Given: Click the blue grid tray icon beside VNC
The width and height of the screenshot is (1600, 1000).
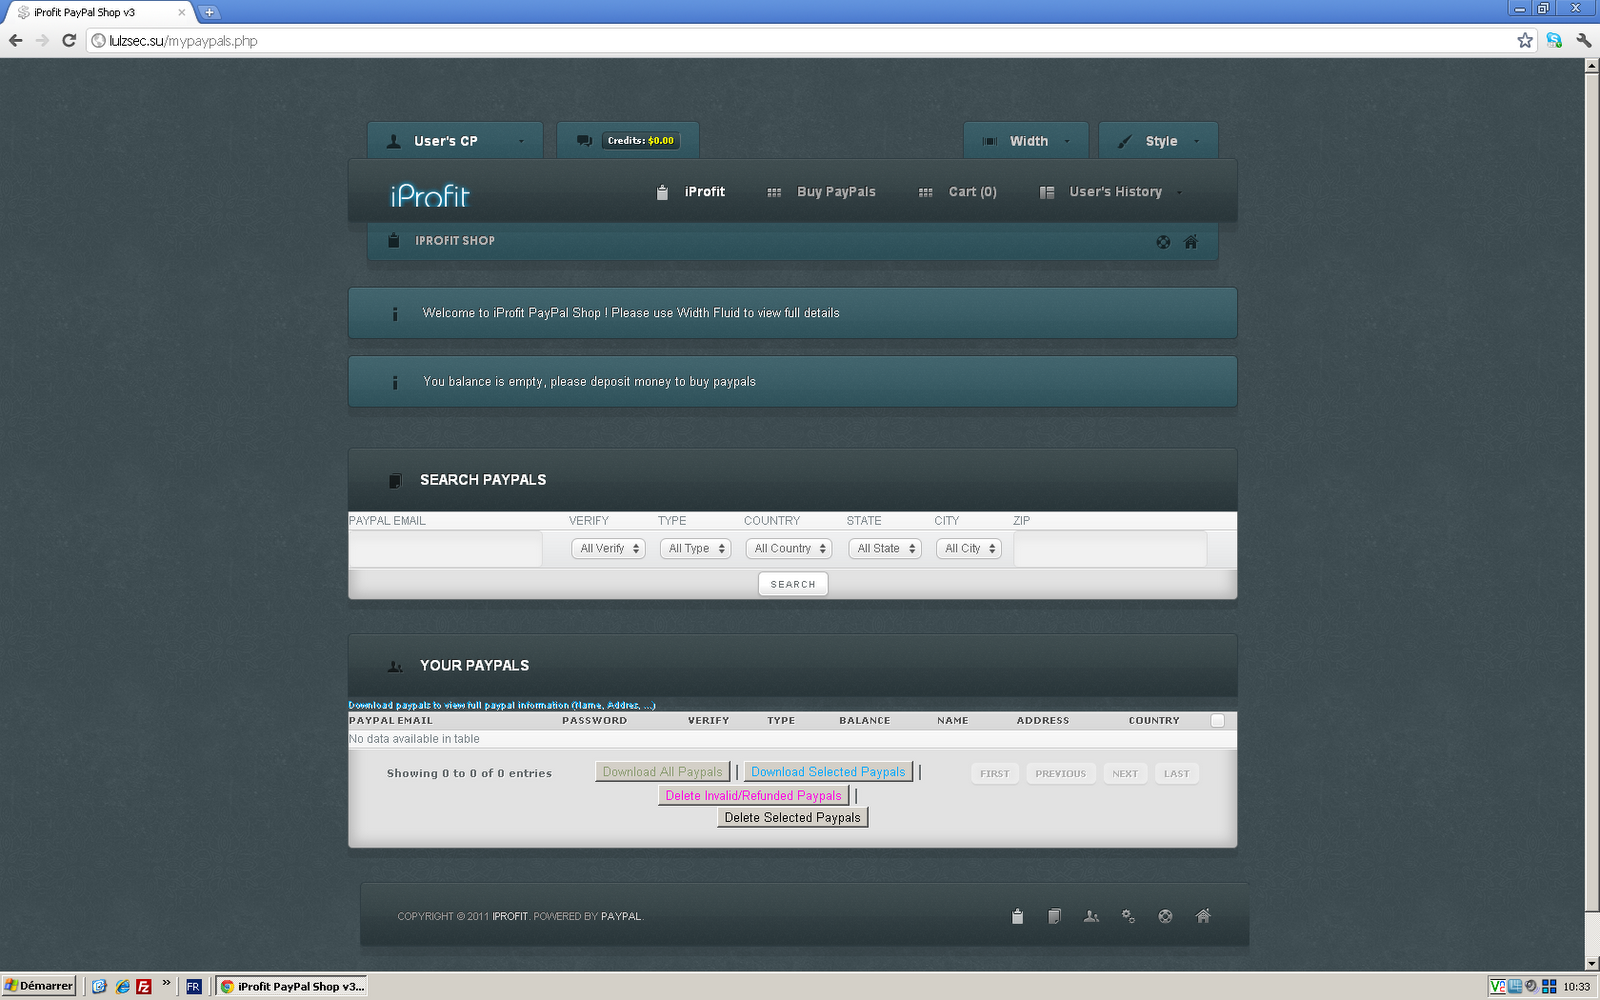Looking at the screenshot, I should (x=1515, y=986).
